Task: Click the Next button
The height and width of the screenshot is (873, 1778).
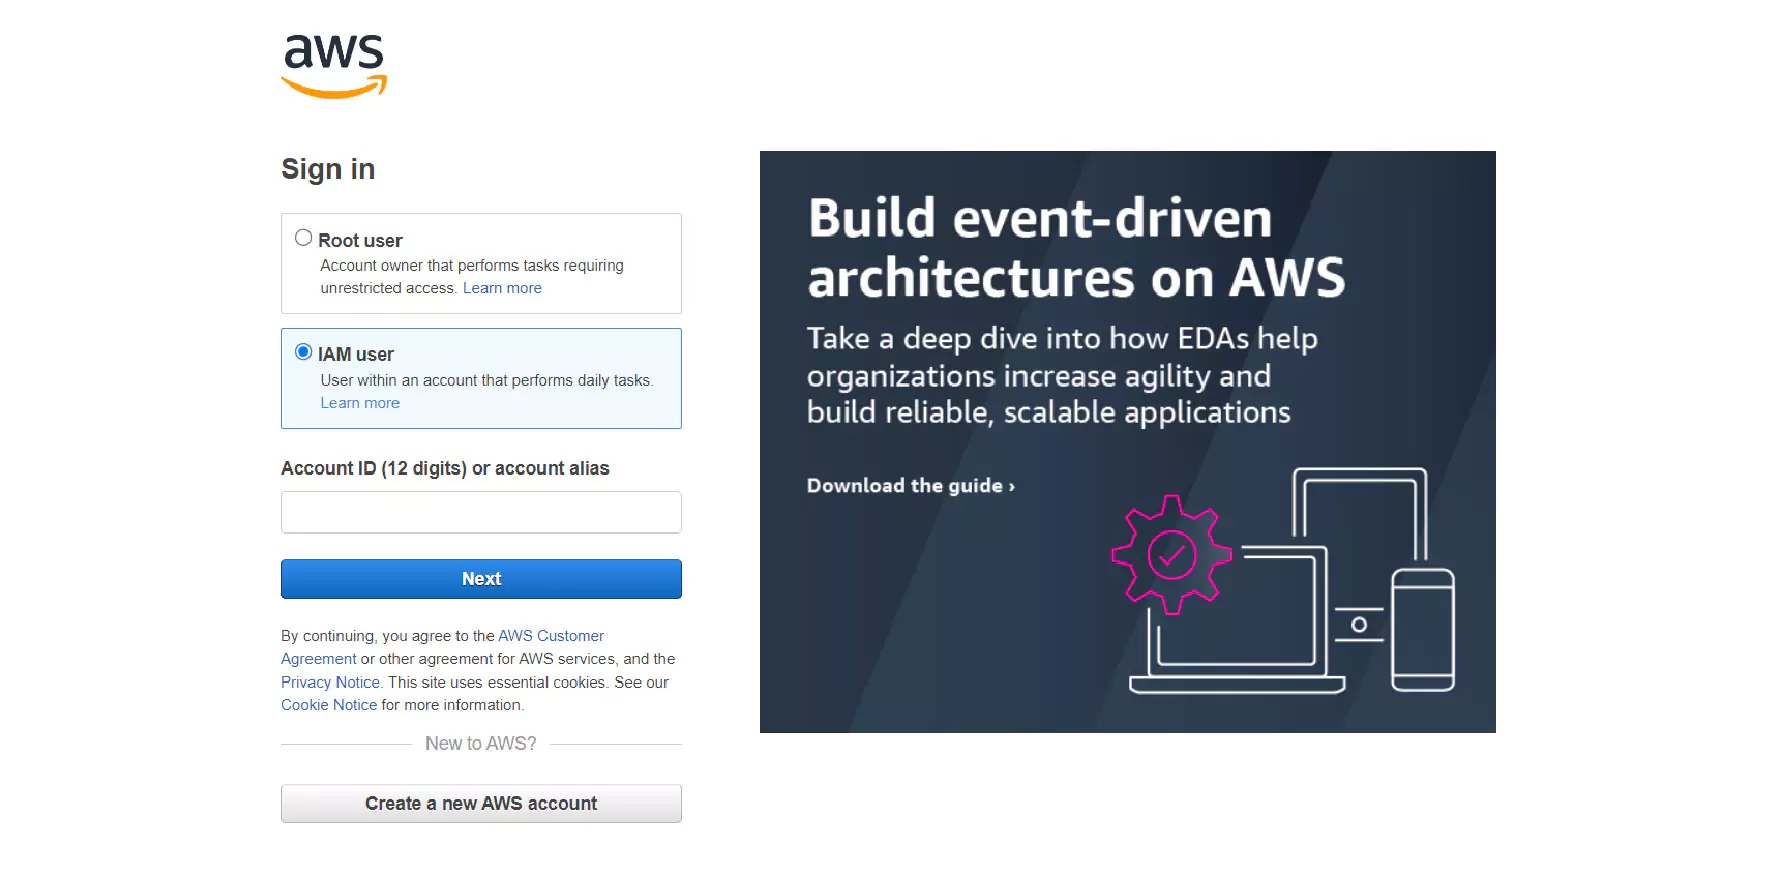Action: click(481, 579)
